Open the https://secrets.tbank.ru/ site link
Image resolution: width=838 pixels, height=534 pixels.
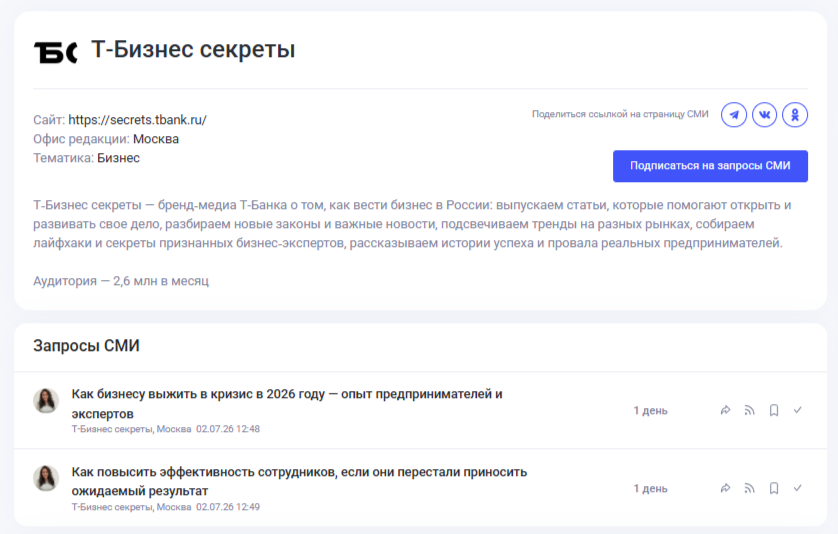point(137,120)
